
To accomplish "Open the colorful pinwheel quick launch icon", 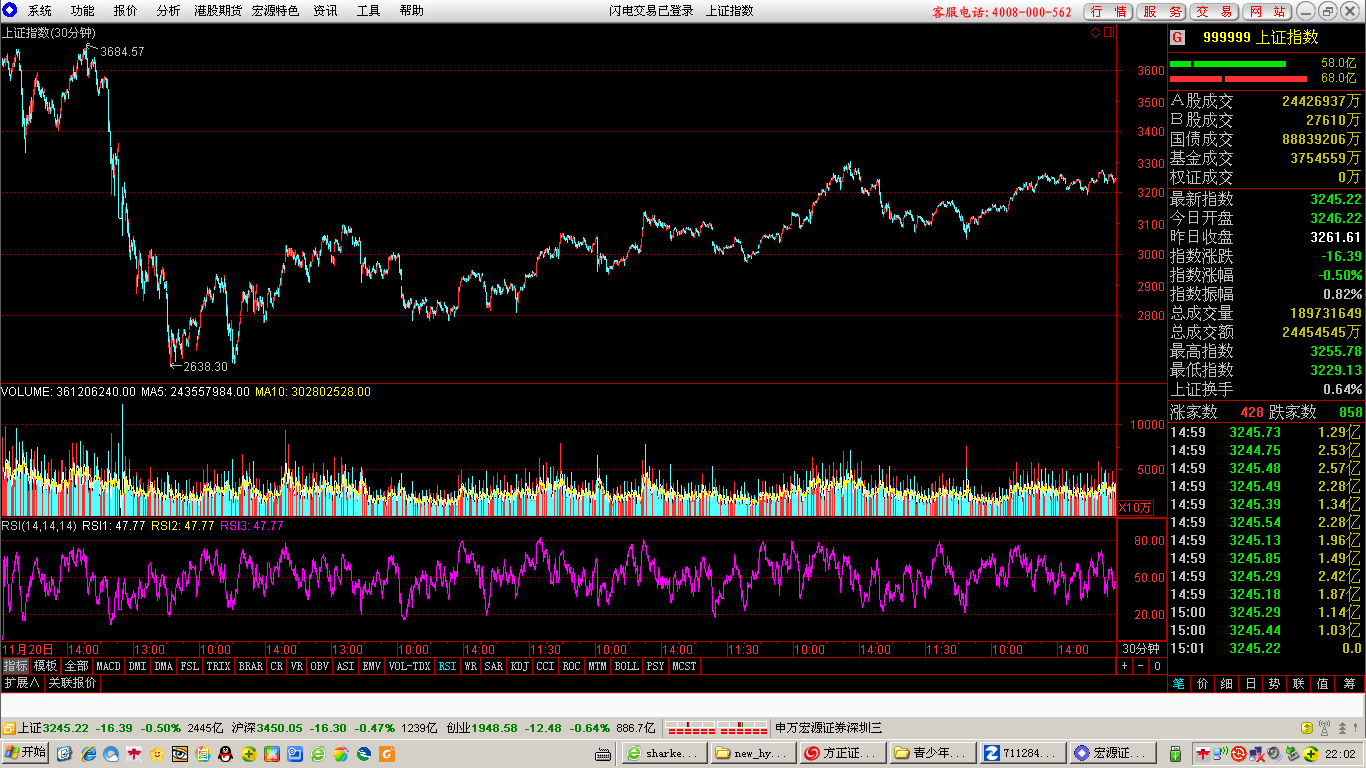I will [341, 753].
